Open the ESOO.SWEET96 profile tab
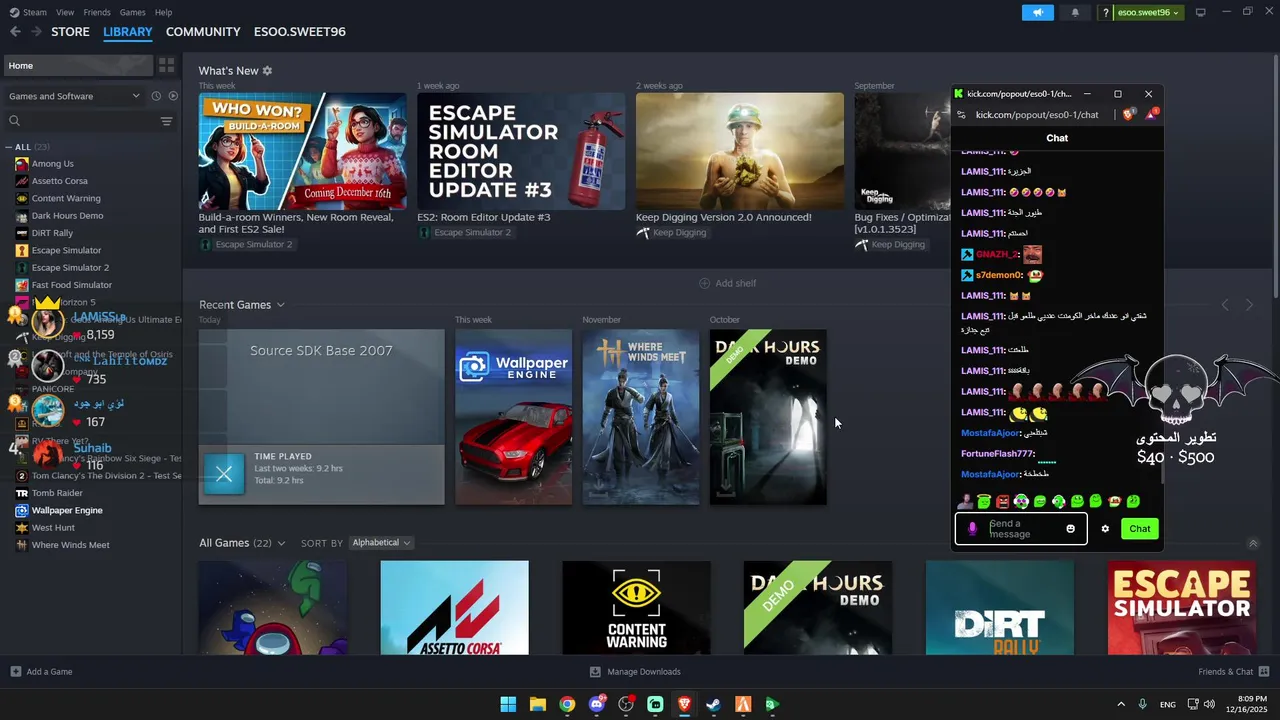Screen dimensions: 1280x720 (300, 32)
